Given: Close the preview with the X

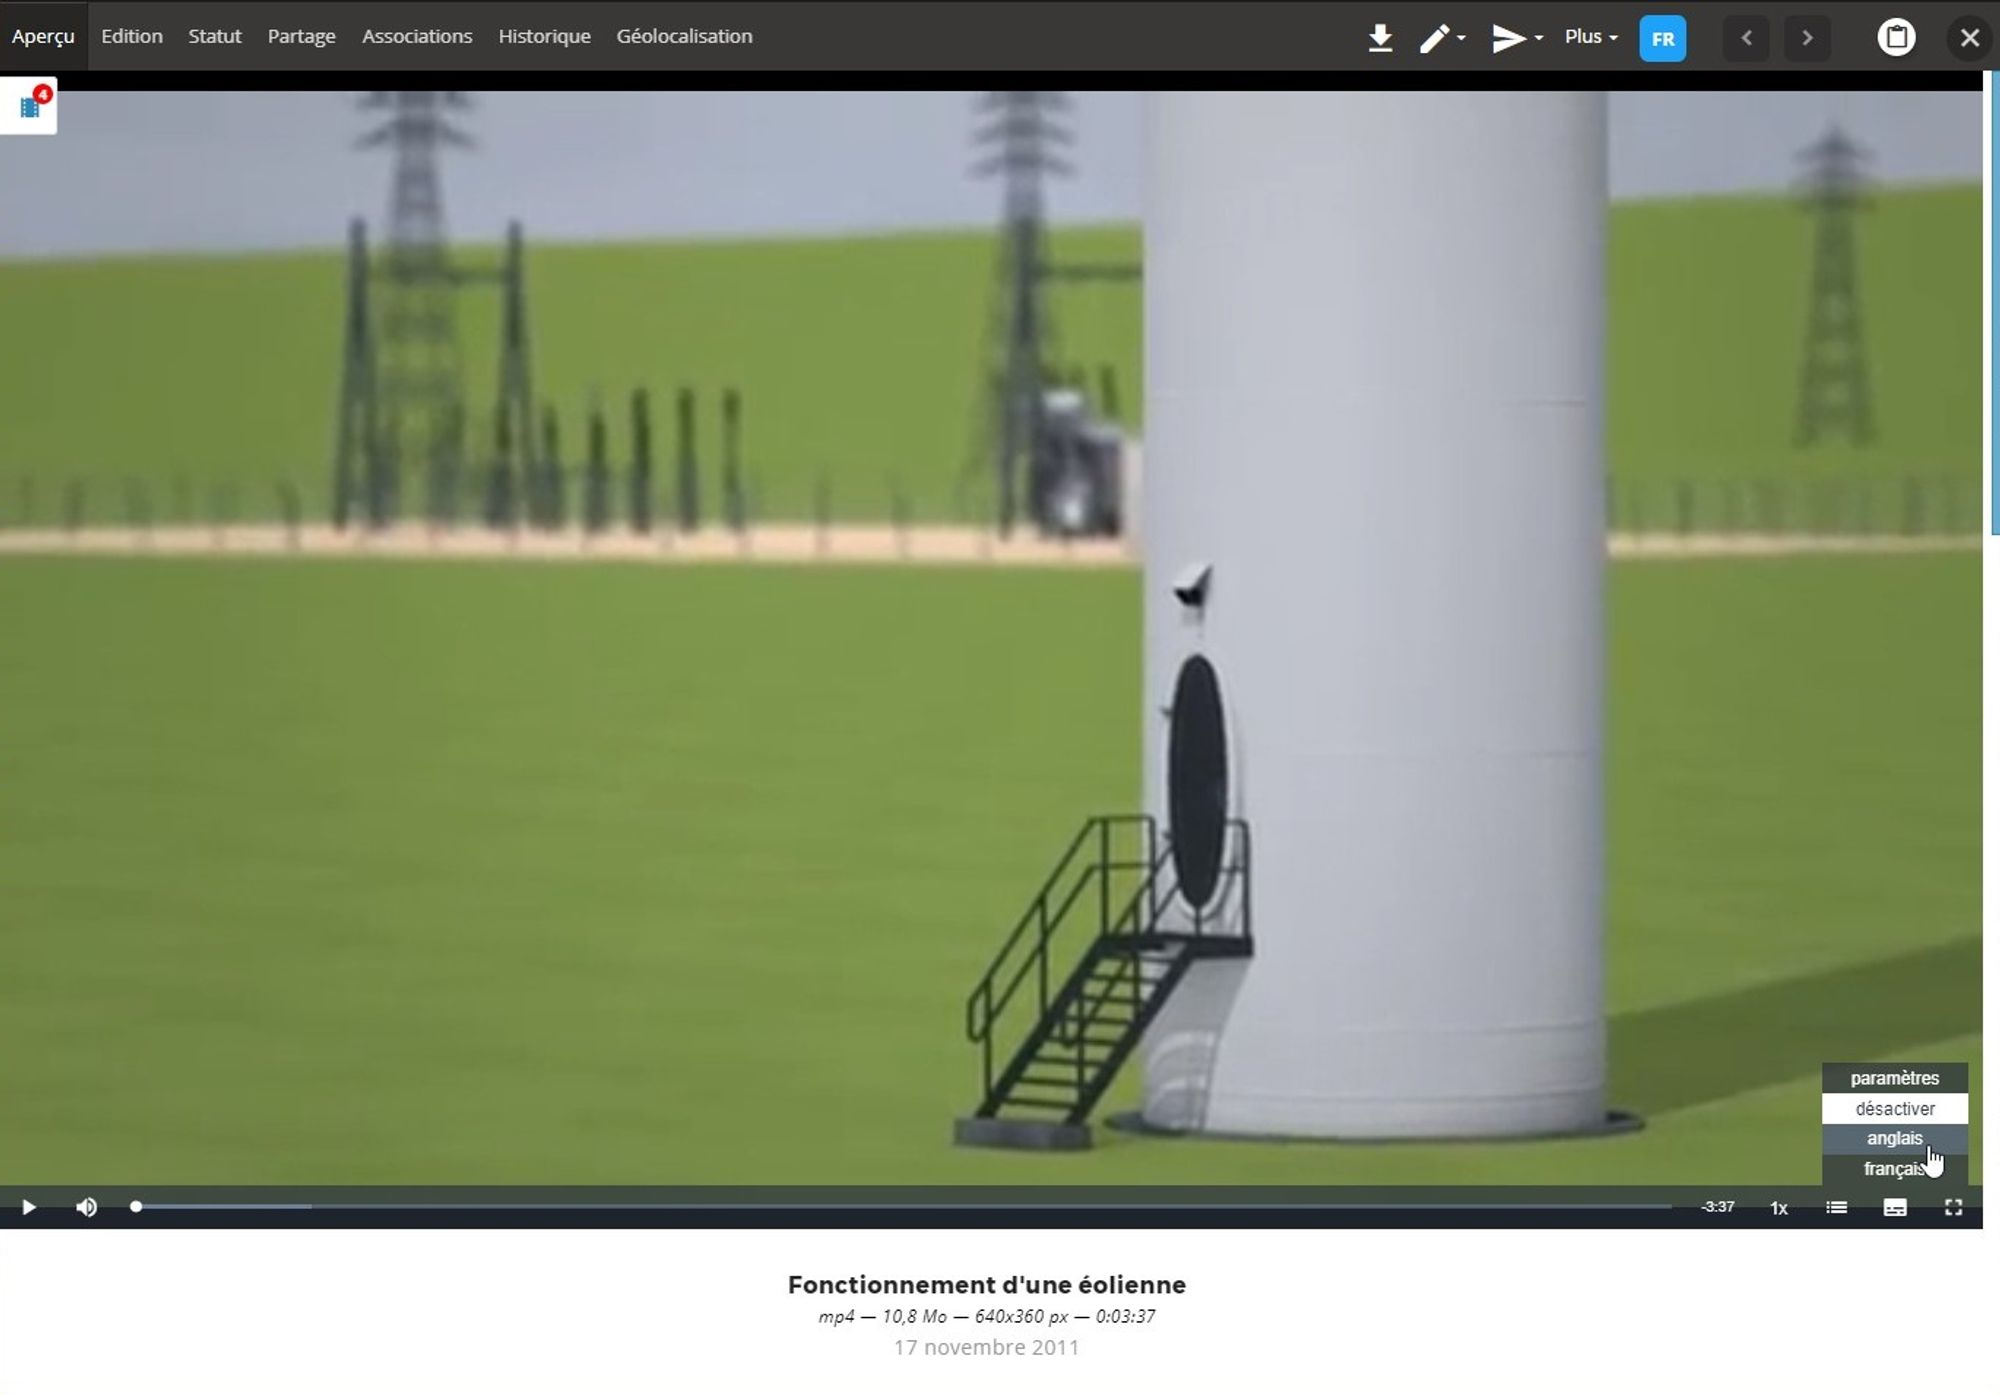Looking at the screenshot, I should coord(1969,38).
